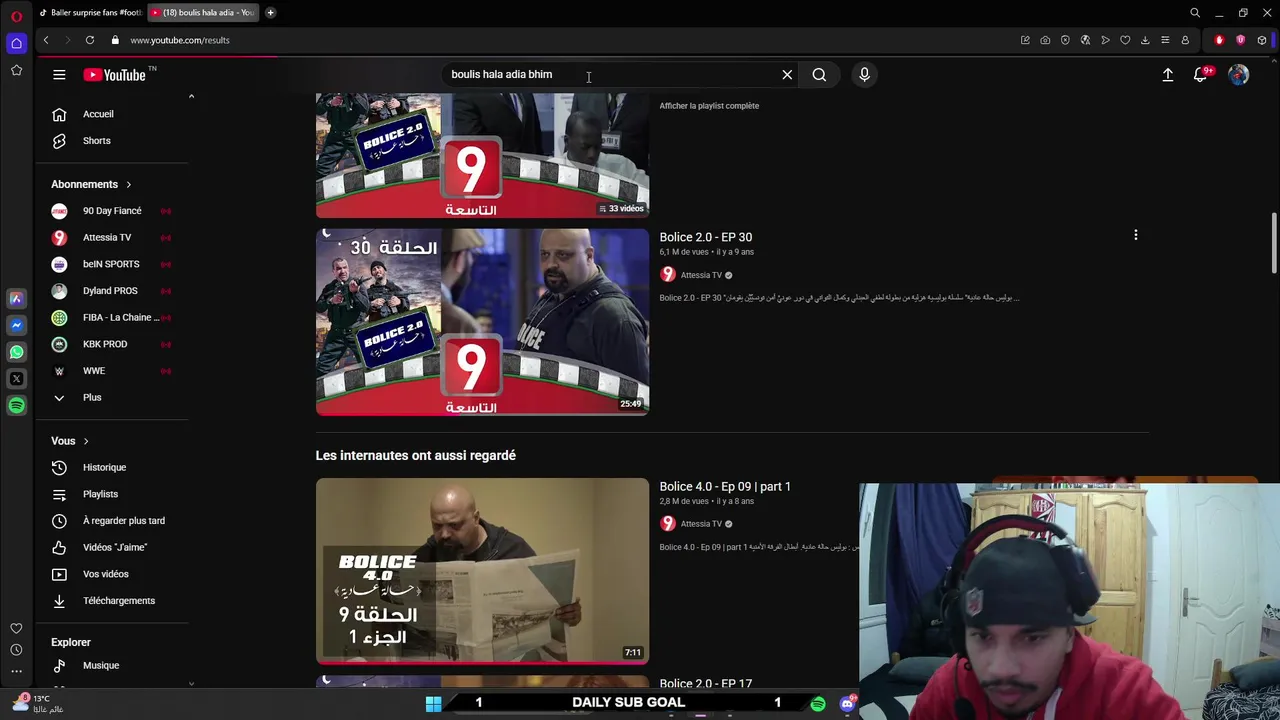Open the three-dot menu for Bolice 2.0 - EP 30
Viewport: 1280px width, 720px height.
point(1135,235)
